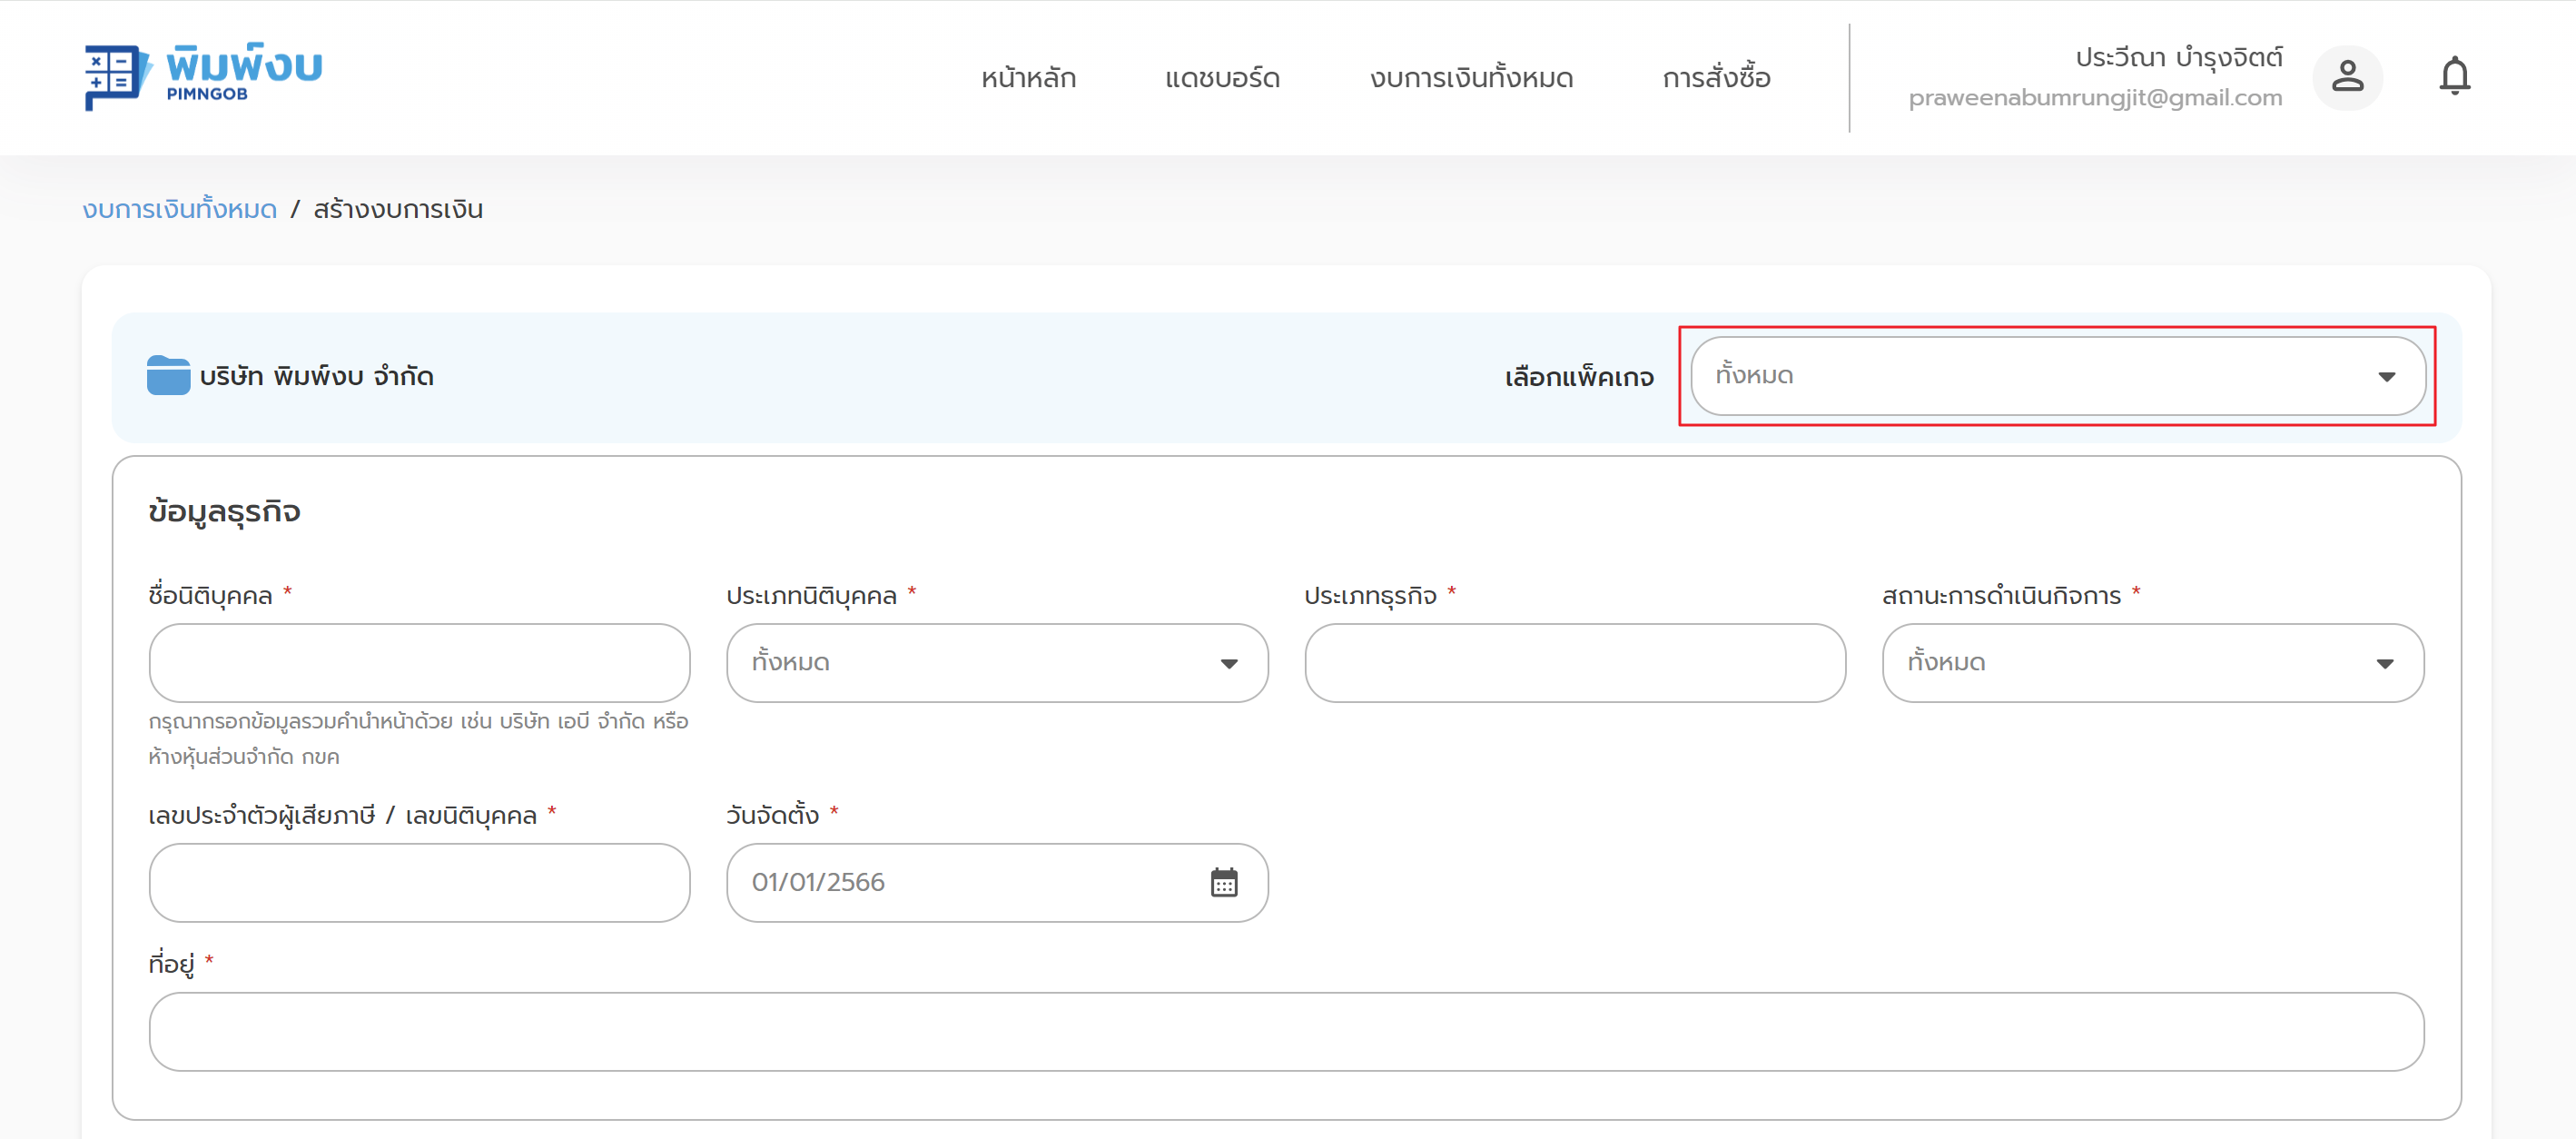Open the การสั่งซื้อ menu item
This screenshot has height=1139, width=2576.
point(1715,78)
